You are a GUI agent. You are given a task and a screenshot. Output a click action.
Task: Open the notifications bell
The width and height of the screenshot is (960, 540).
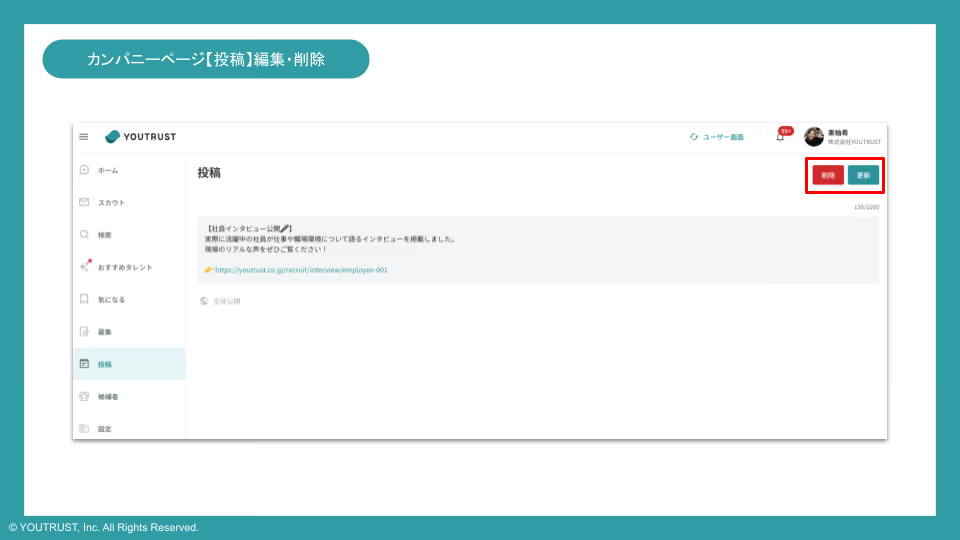pos(780,137)
